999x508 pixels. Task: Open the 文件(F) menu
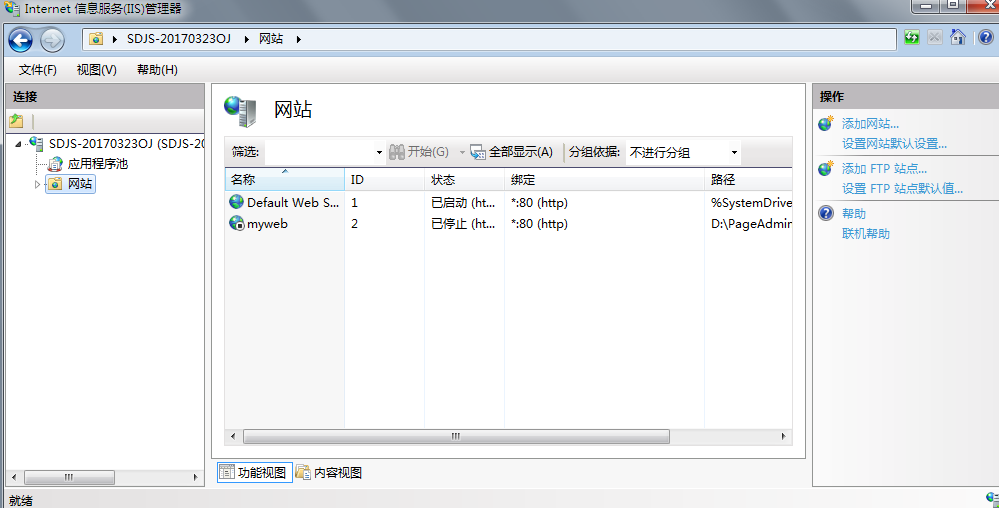coord(38,70)
